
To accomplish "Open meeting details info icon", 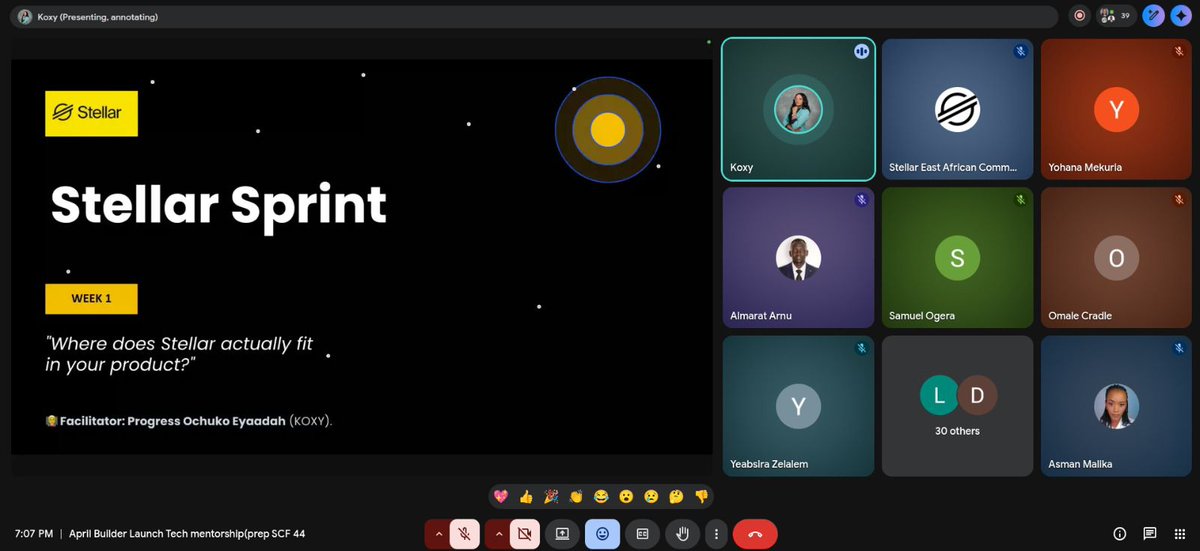I will tap(1119, 534).
